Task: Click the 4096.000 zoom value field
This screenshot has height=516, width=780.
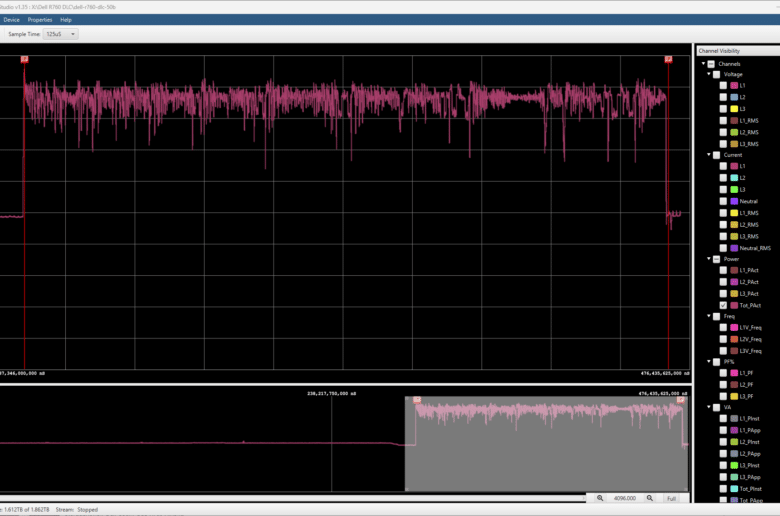Action: [625, 498]
